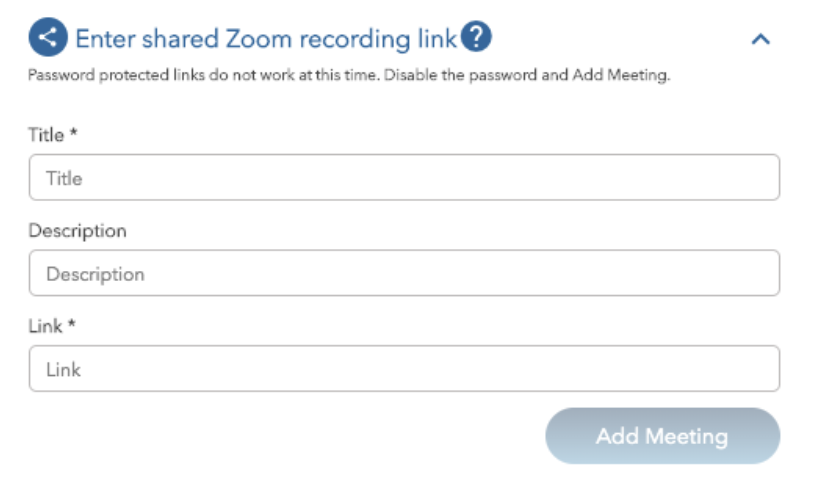
Task: Click the round share icon beside the heading
Action: (x=48, y=37)
